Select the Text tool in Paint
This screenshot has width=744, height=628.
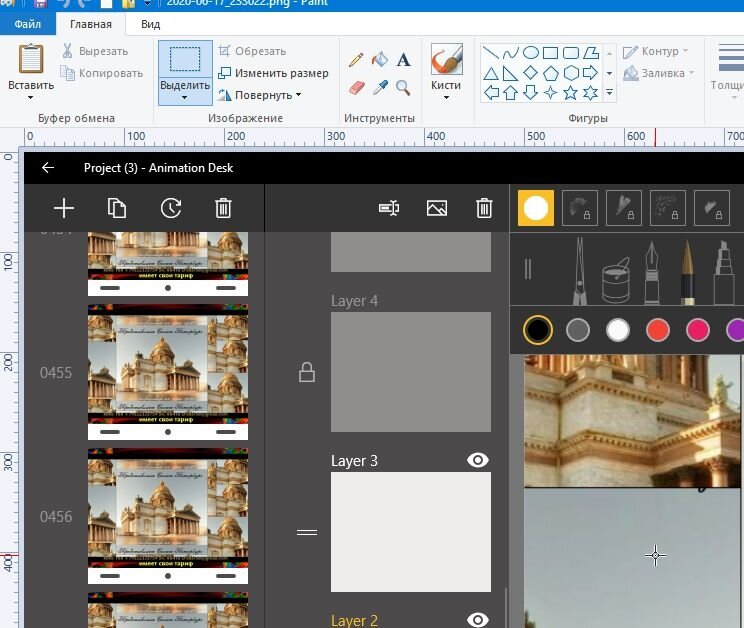click(x=403, y=60)
